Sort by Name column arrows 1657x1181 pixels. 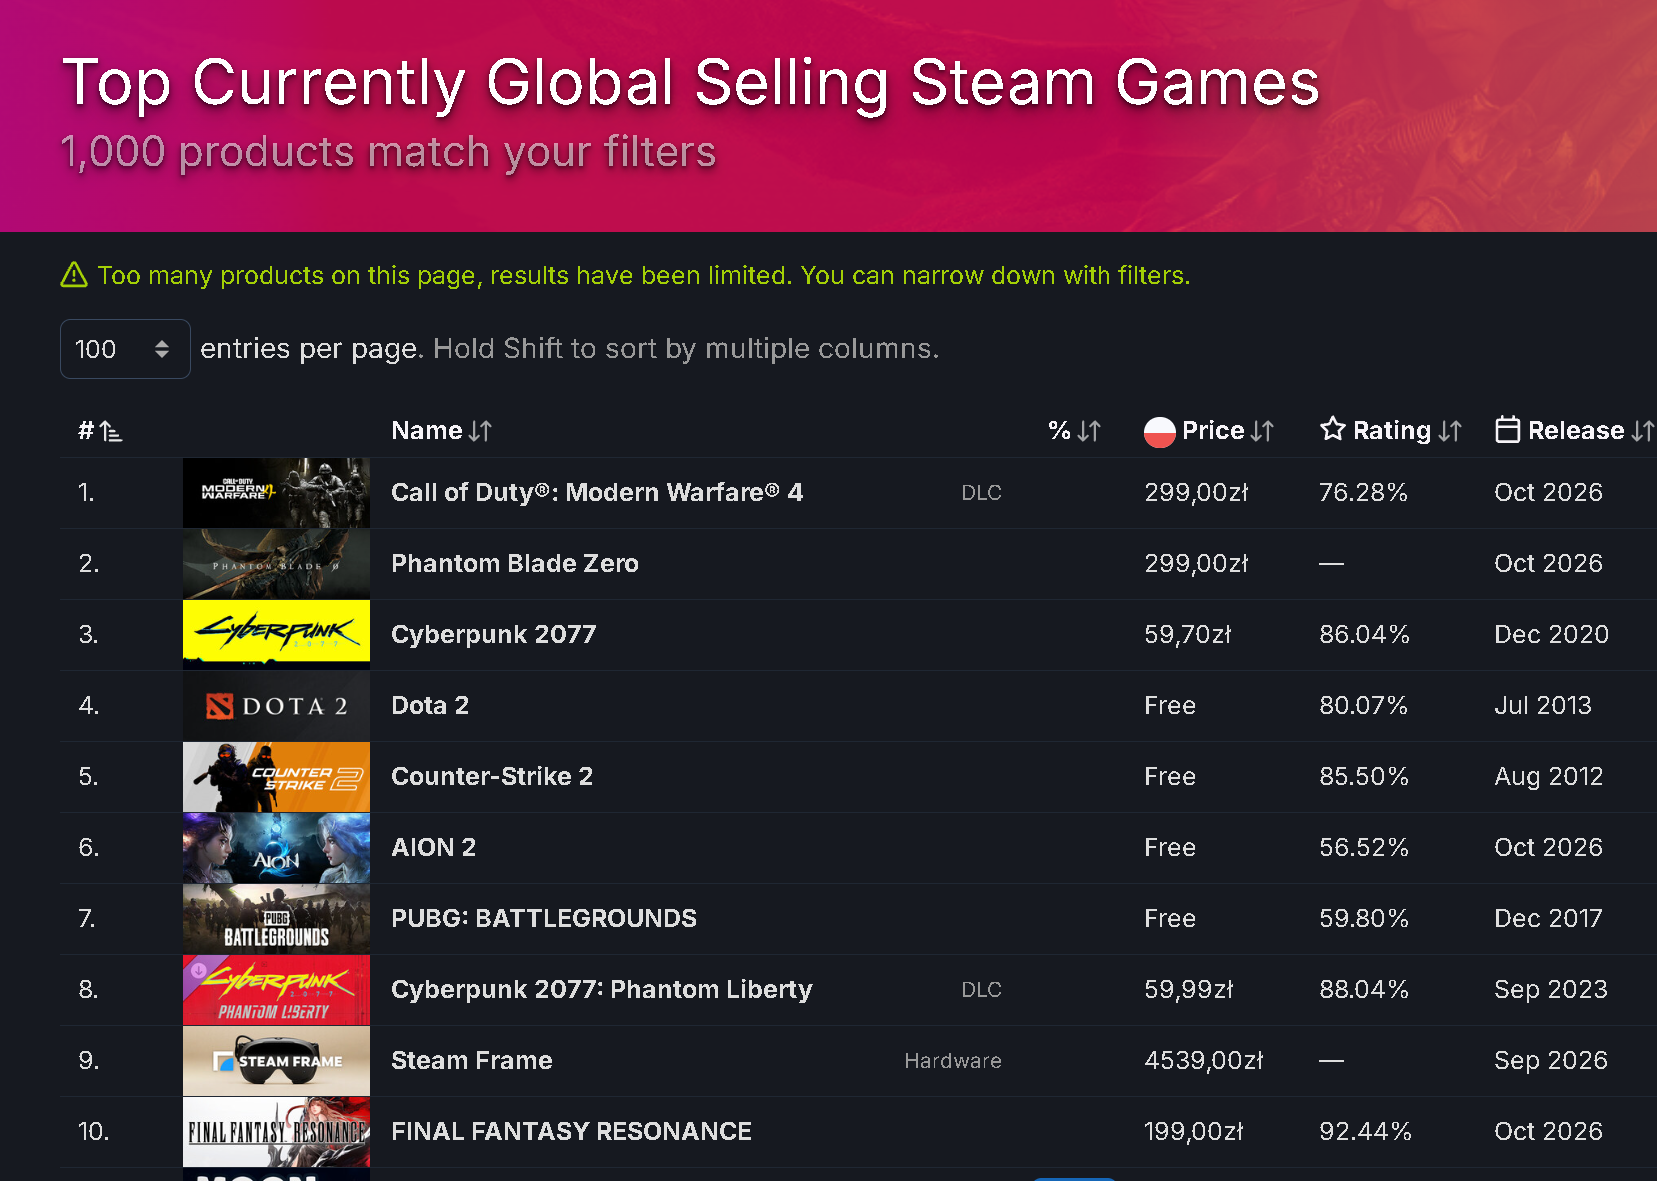point(480,431)
